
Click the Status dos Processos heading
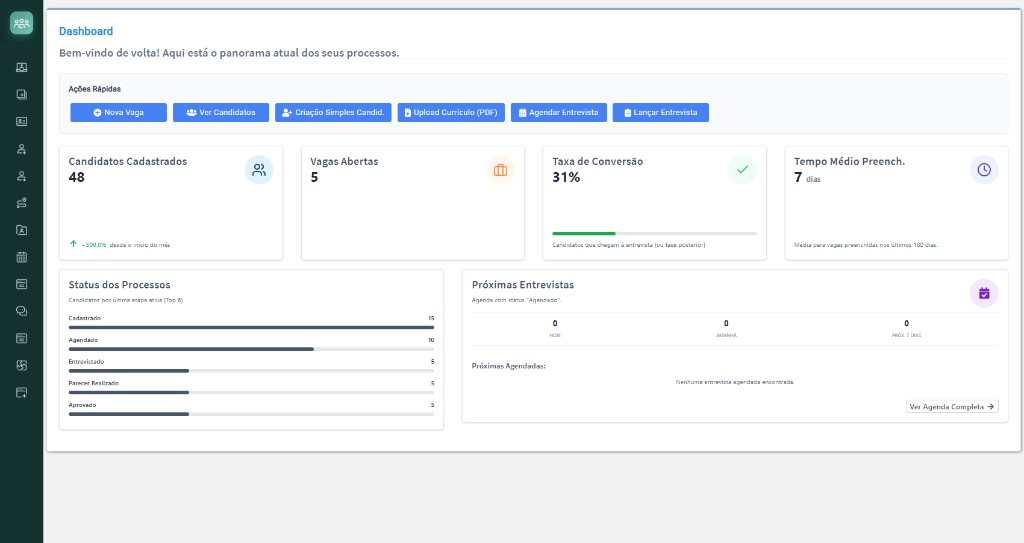[x=120, y=285]
